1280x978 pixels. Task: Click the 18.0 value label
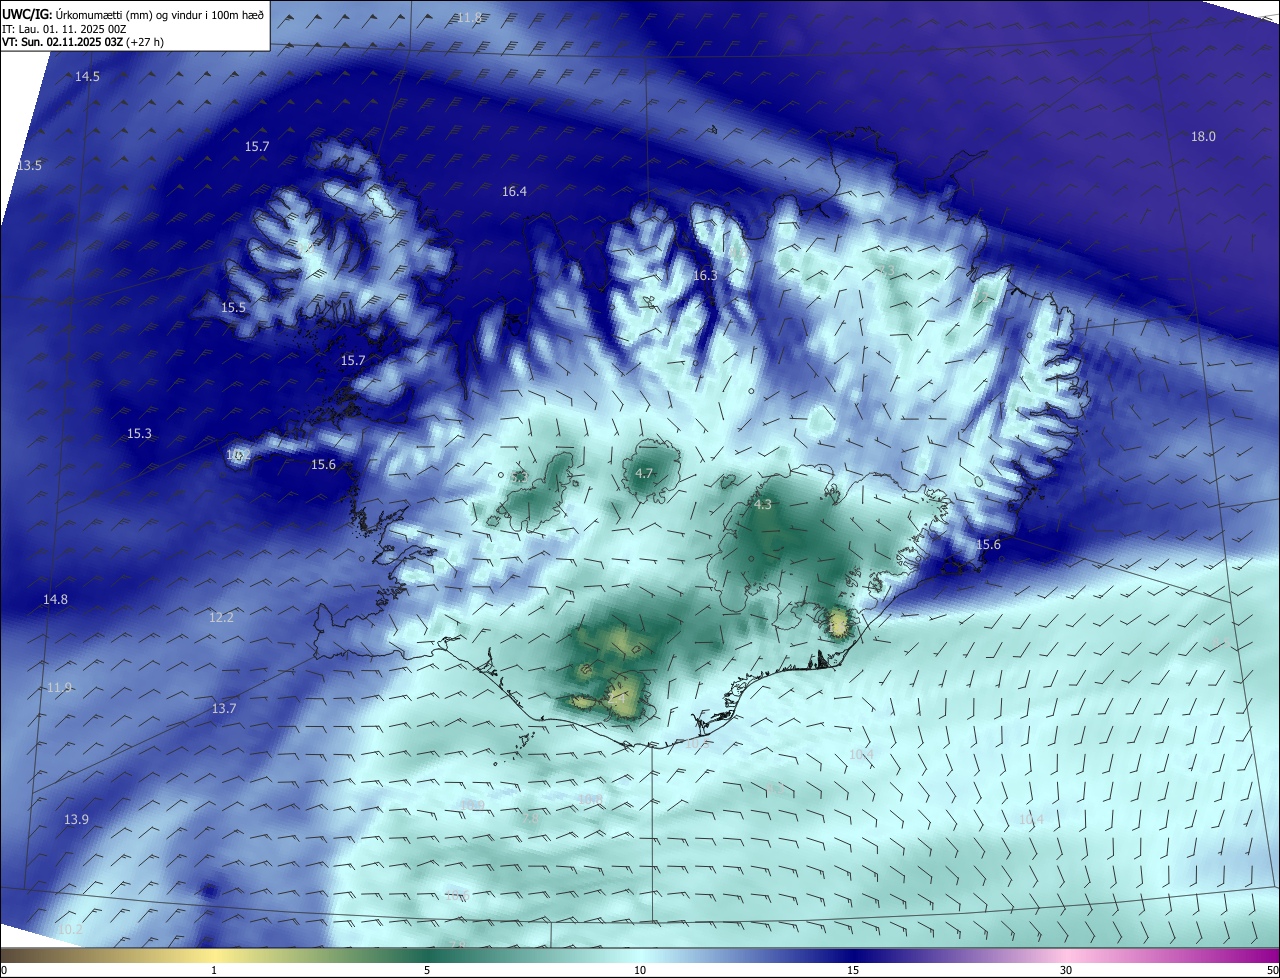(x=1203, y=137)
